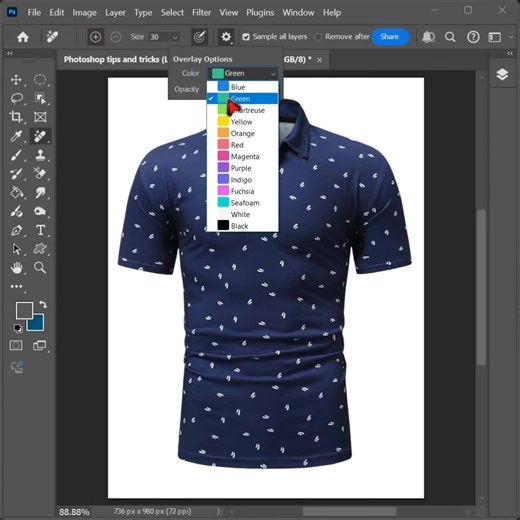Open the background color swatch
520x520 pixels.
(37, 323)
